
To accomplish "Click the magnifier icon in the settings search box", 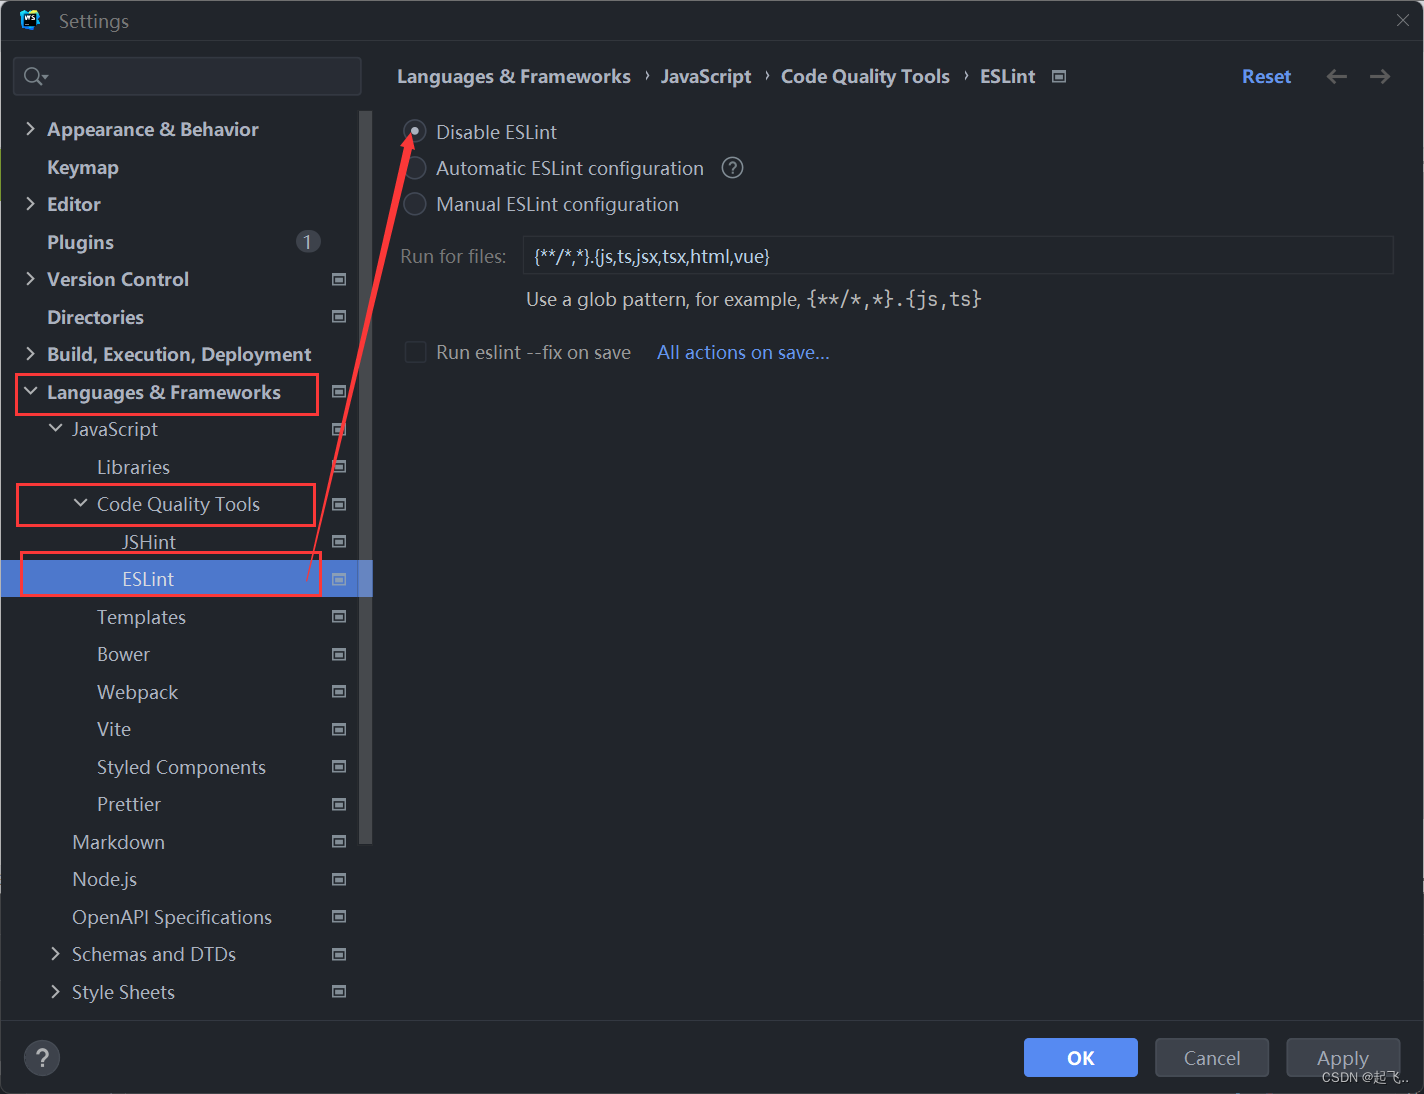I will 34,76.
